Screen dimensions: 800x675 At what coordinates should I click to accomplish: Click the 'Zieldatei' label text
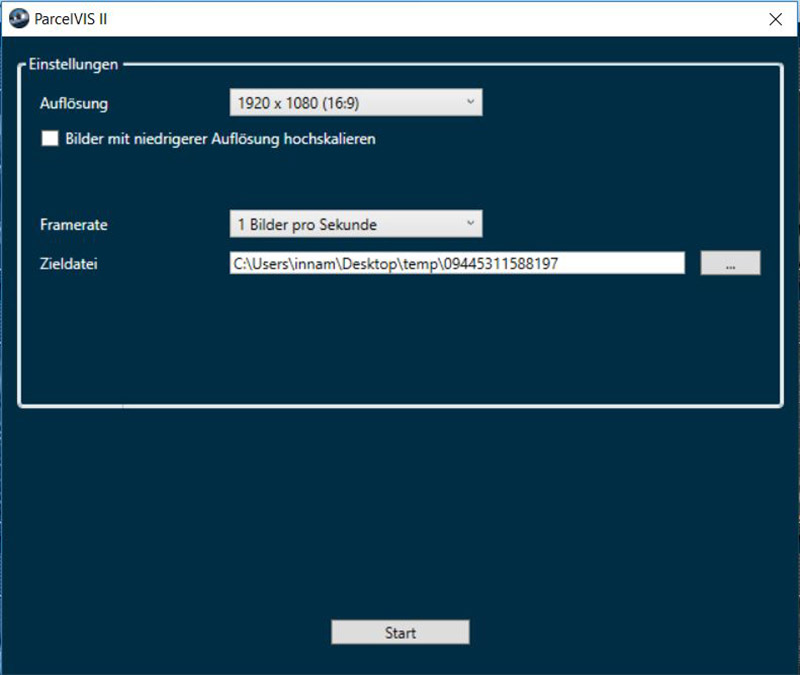(x=69, y=264)
